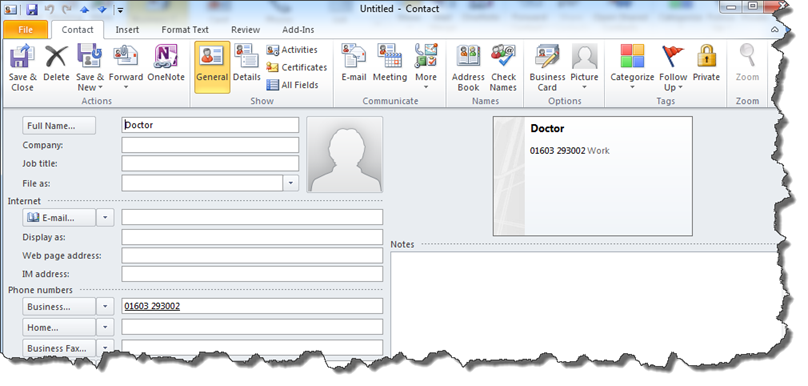Click inside the Notes text area
Image resolution: width=808 pixels, height=386 pixels.
coord(585,304)
